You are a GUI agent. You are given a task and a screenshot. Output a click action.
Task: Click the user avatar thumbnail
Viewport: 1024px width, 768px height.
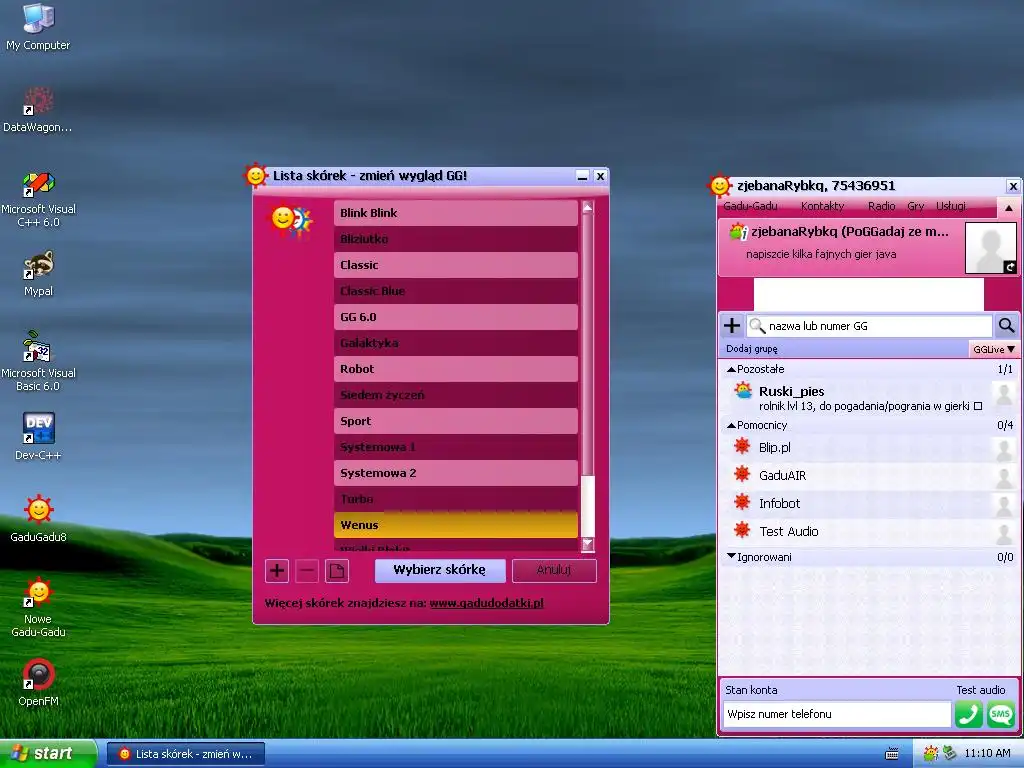pos(991,248)
